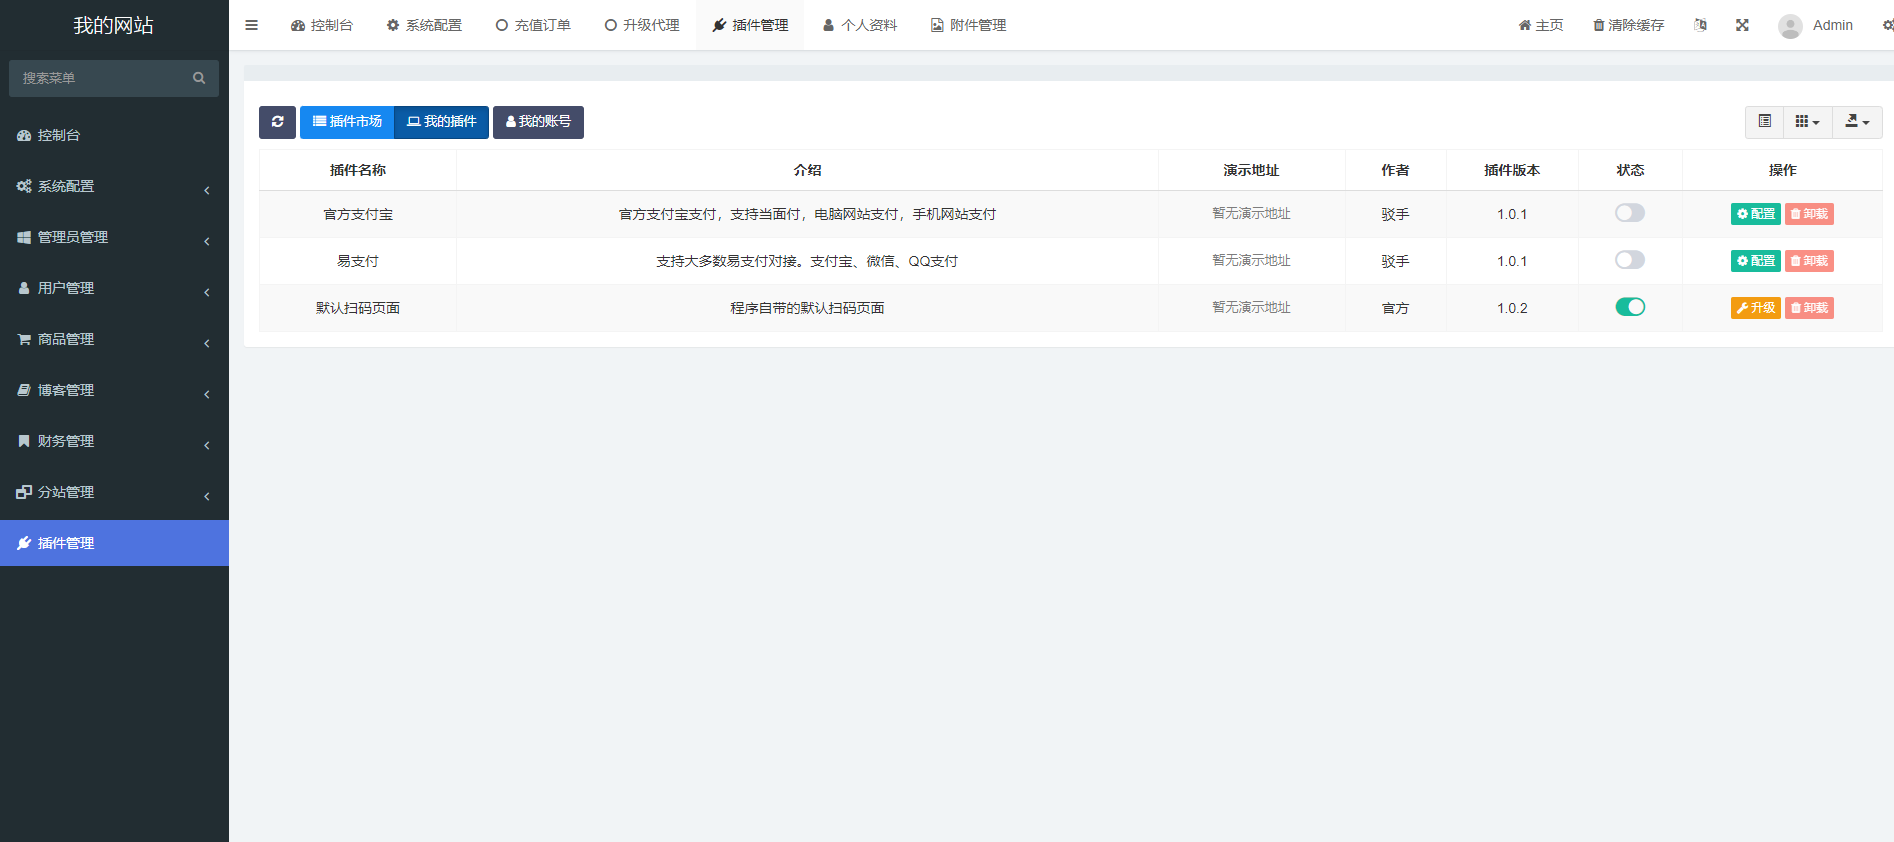Enable 易支付 plugin status switch
Screen dimensions: 1894x842
1630,260
